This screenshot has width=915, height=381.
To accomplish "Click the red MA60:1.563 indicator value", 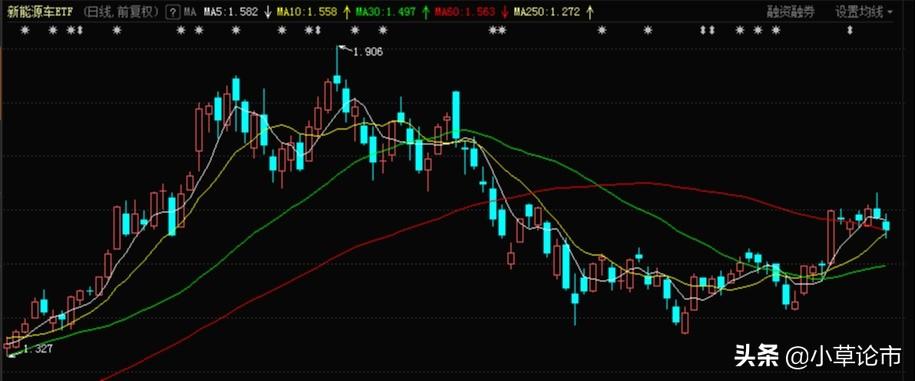I will coord(465,12).
